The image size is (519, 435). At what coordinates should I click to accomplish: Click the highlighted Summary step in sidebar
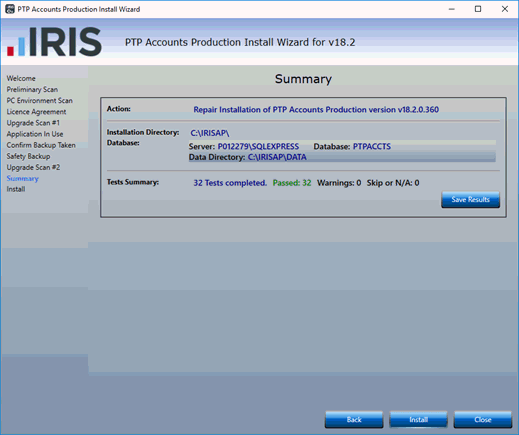22,178
